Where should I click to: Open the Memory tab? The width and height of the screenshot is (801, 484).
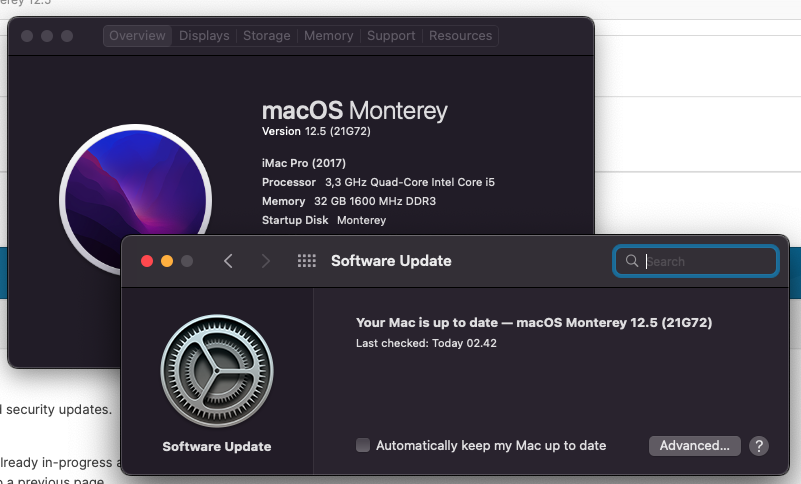tap(328, 36)
